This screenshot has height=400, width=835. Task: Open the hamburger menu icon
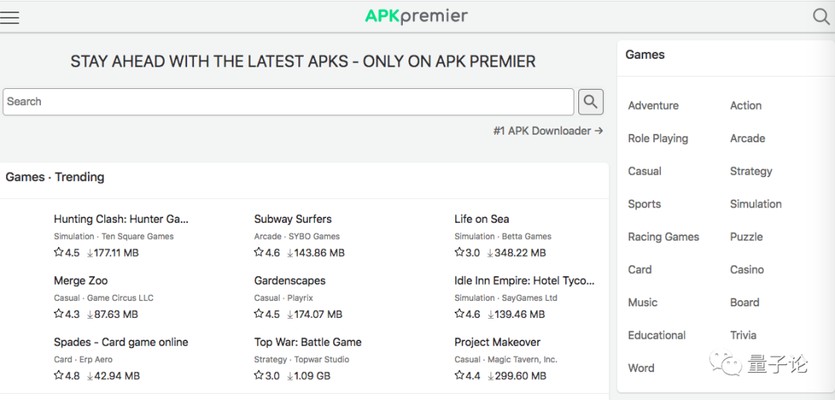click(11, 17)
